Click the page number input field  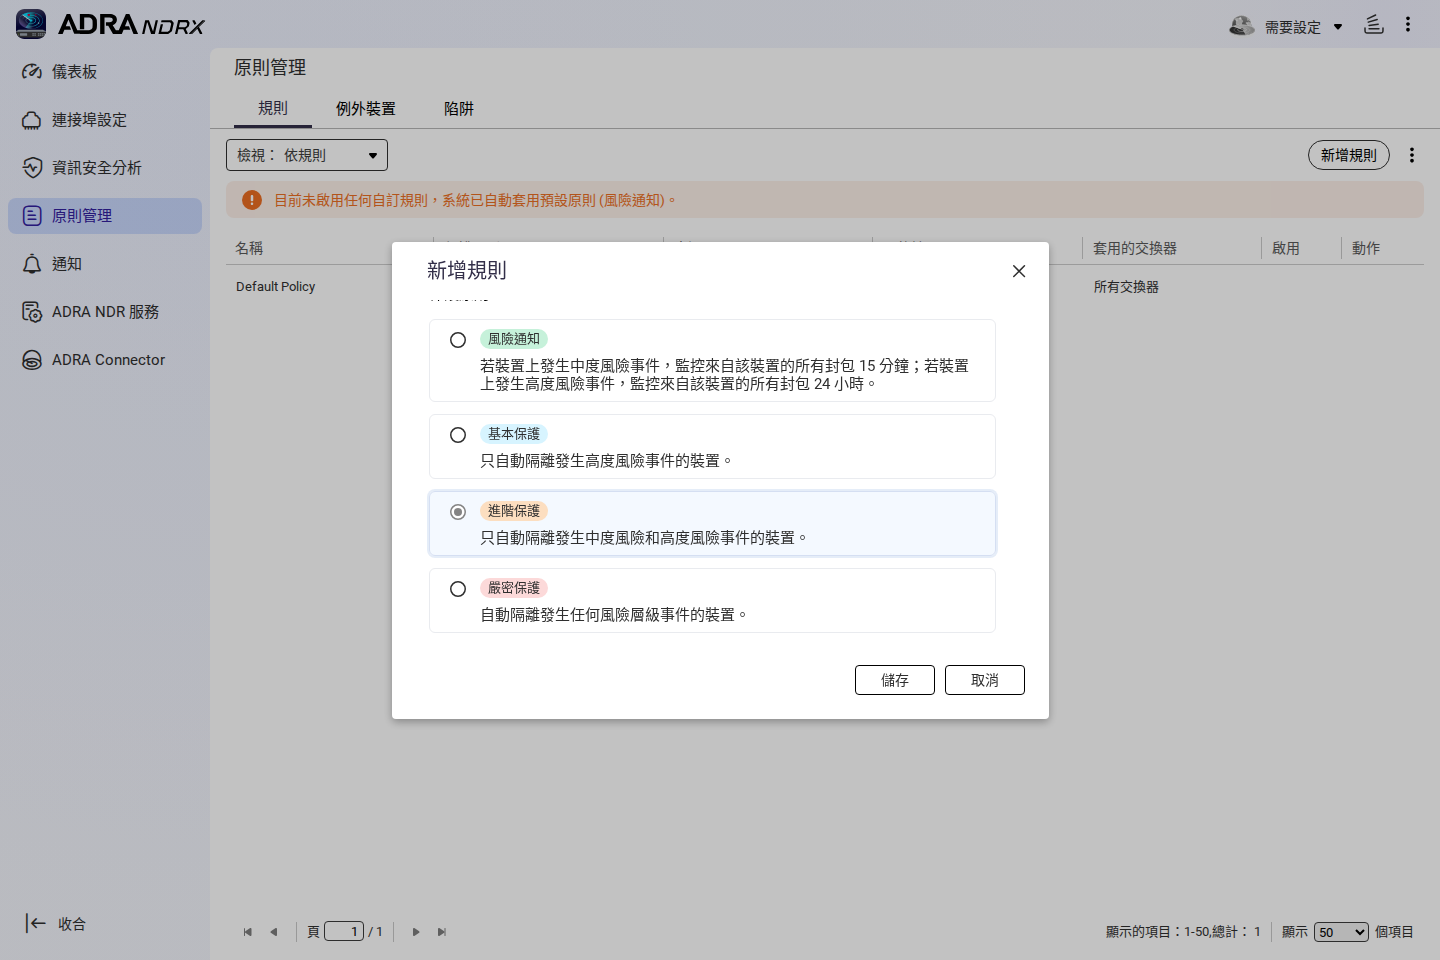click(x=344, y=932)
